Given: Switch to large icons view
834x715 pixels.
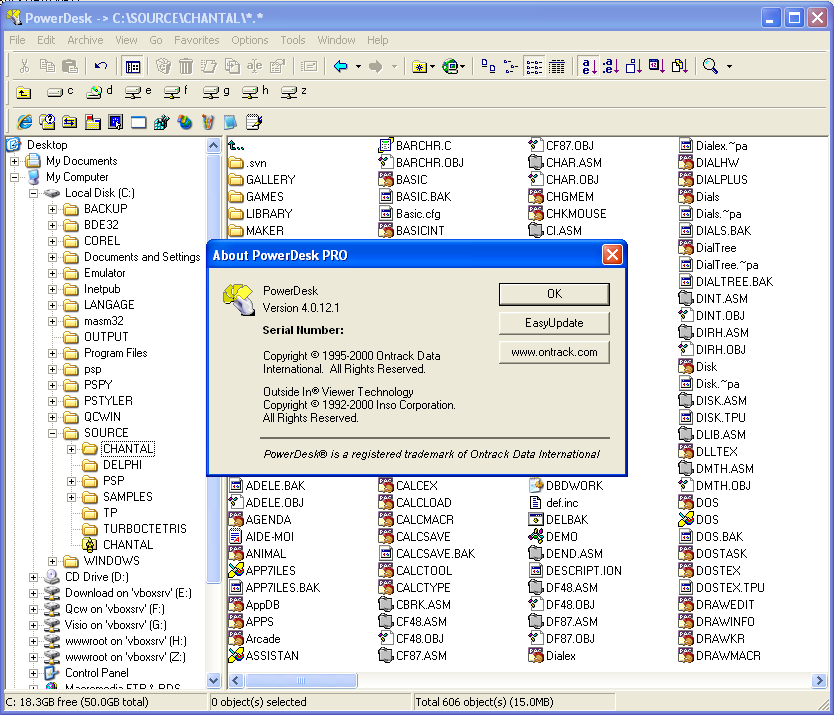Looking at the screenshot, I should coord(488,67).
